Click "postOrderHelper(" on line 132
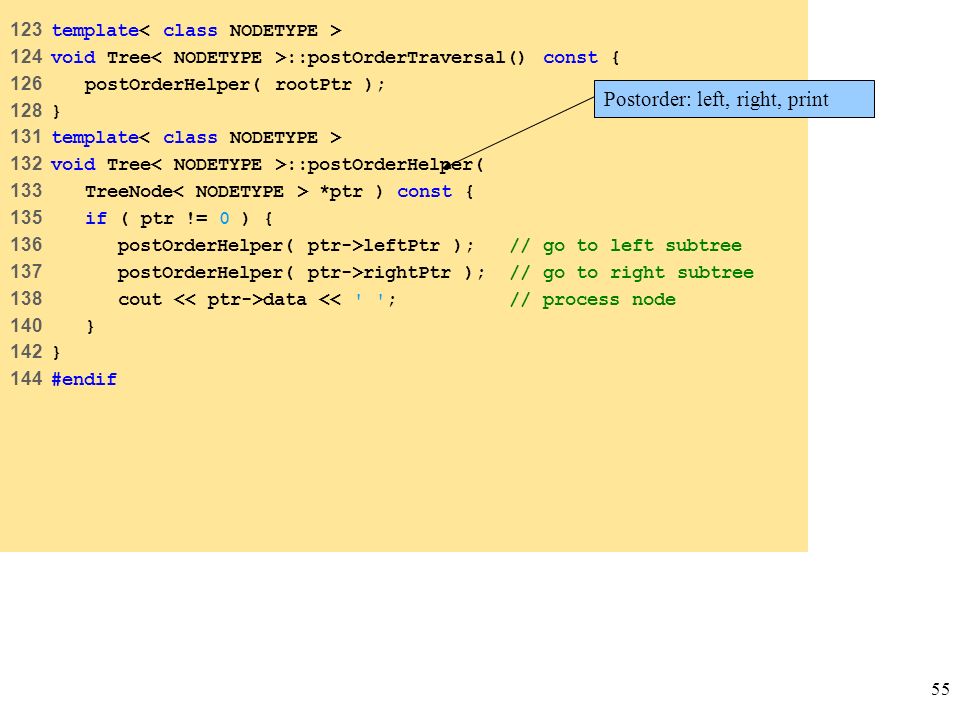The height and width of the screenshot is (720, 960). click(396, 165)
